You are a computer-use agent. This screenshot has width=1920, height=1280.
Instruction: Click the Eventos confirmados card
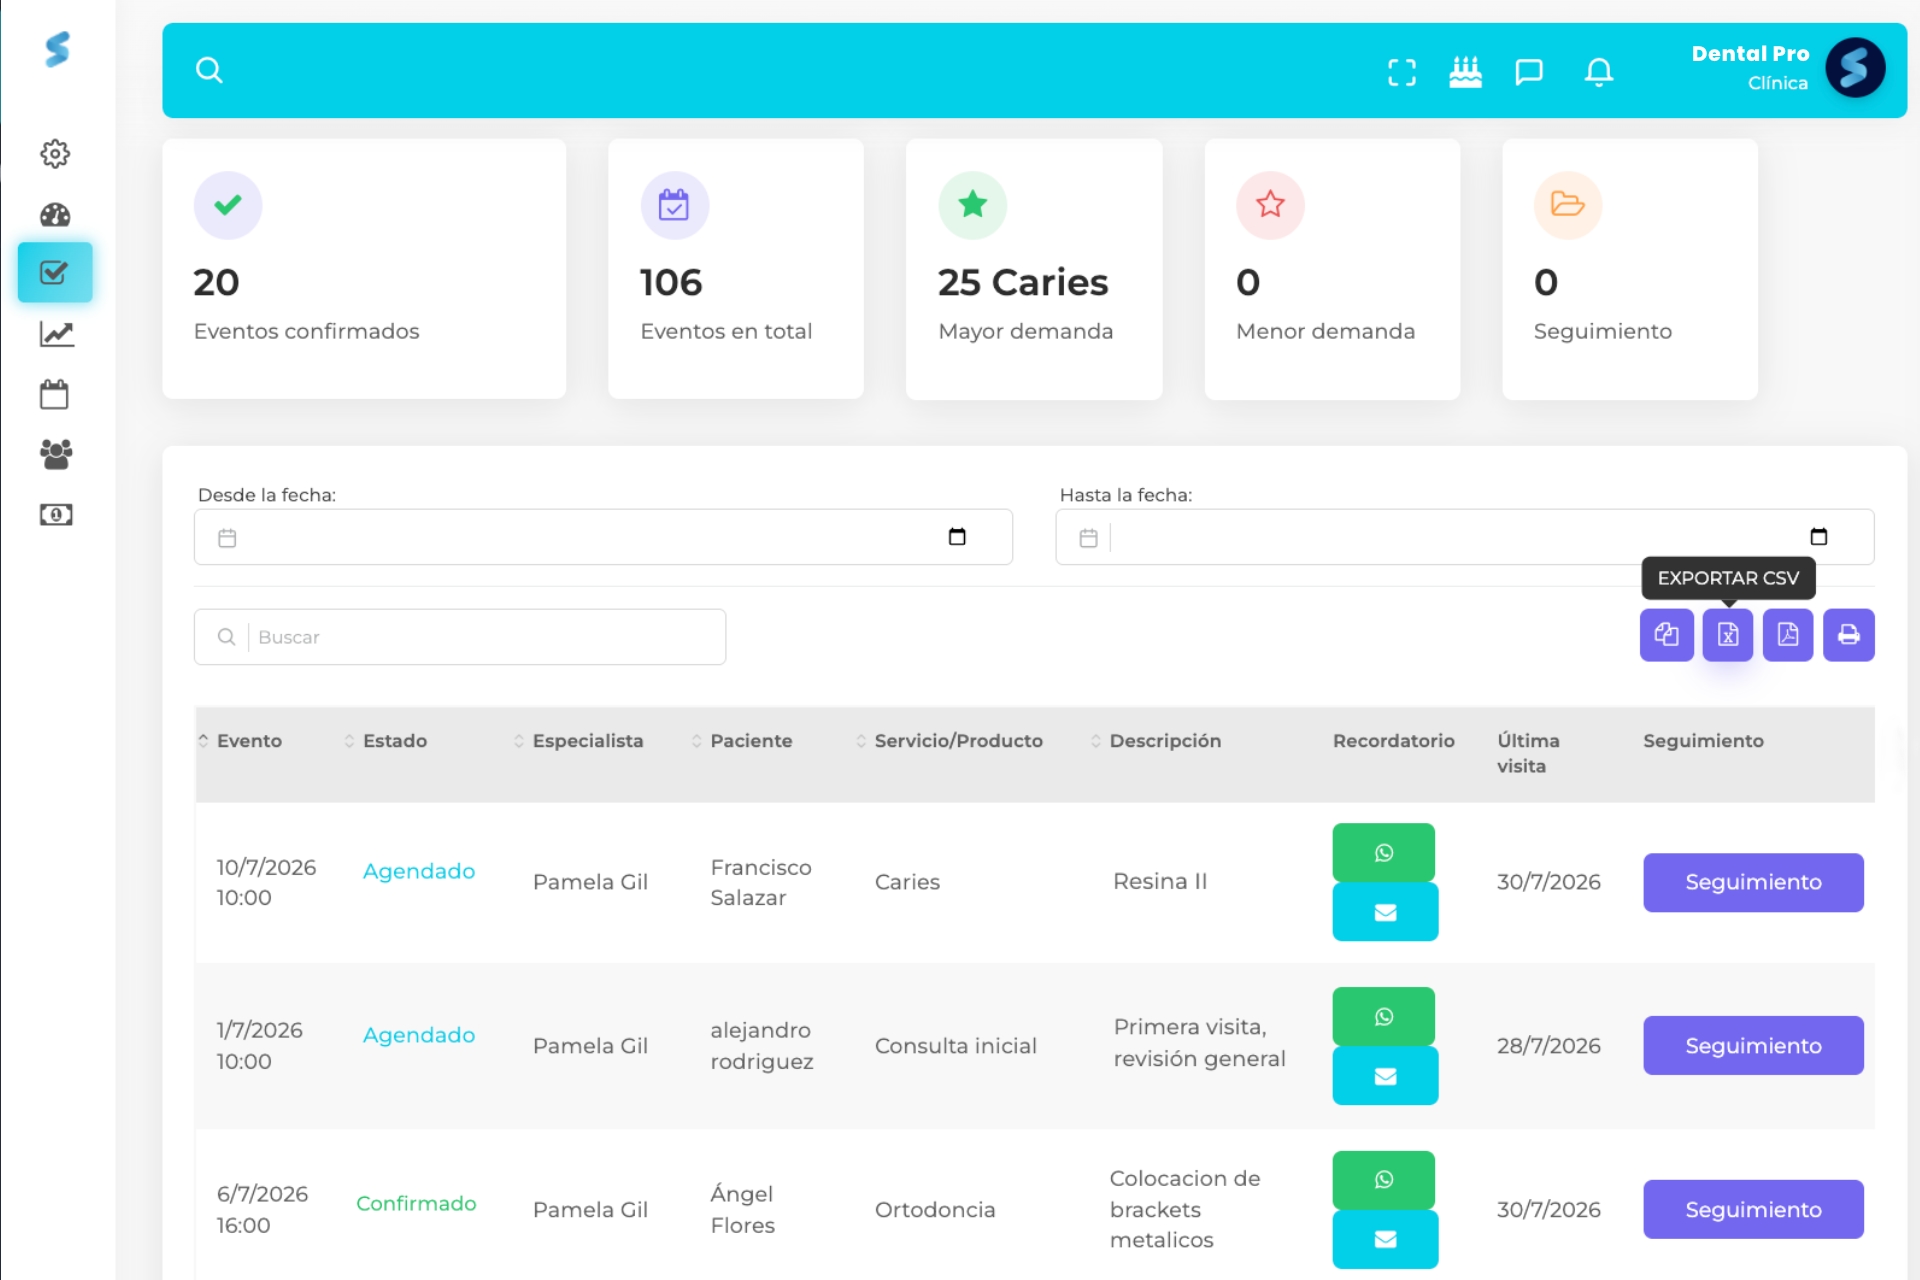coord(364,269)
